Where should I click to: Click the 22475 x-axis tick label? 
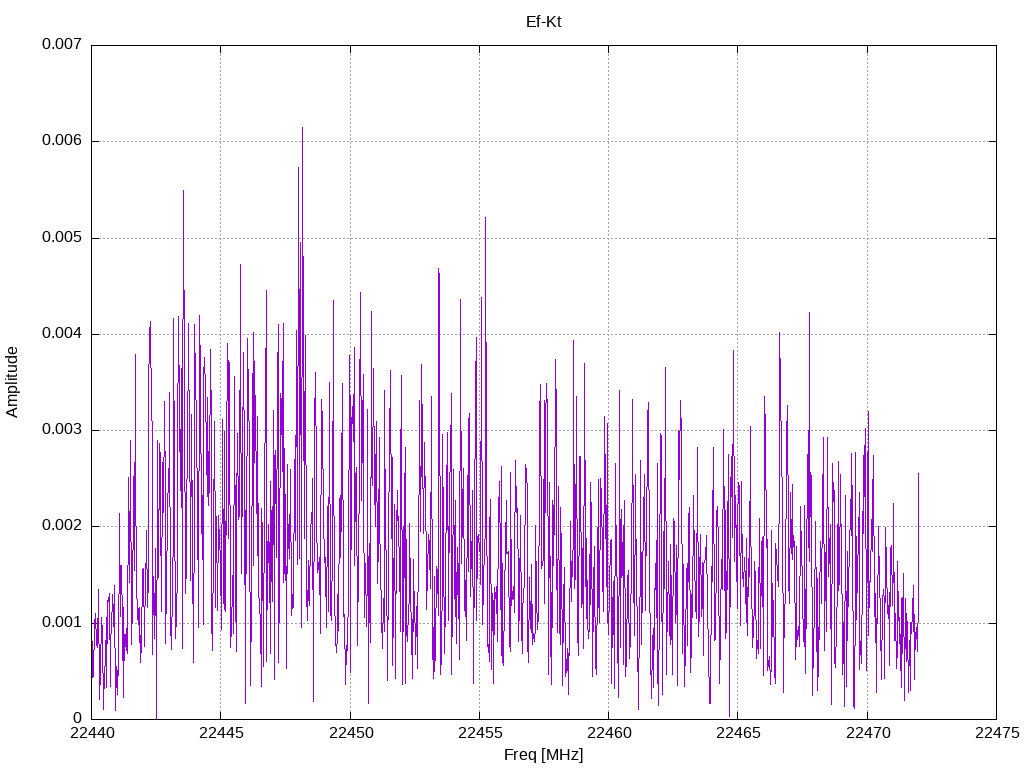tap(997, 733)
